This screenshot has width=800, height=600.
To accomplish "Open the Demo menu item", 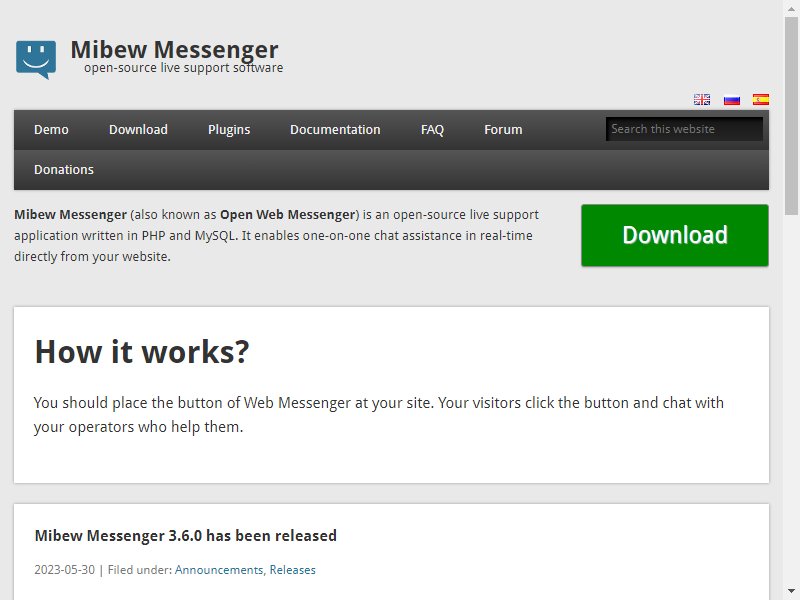I will [x=51, y=130].
